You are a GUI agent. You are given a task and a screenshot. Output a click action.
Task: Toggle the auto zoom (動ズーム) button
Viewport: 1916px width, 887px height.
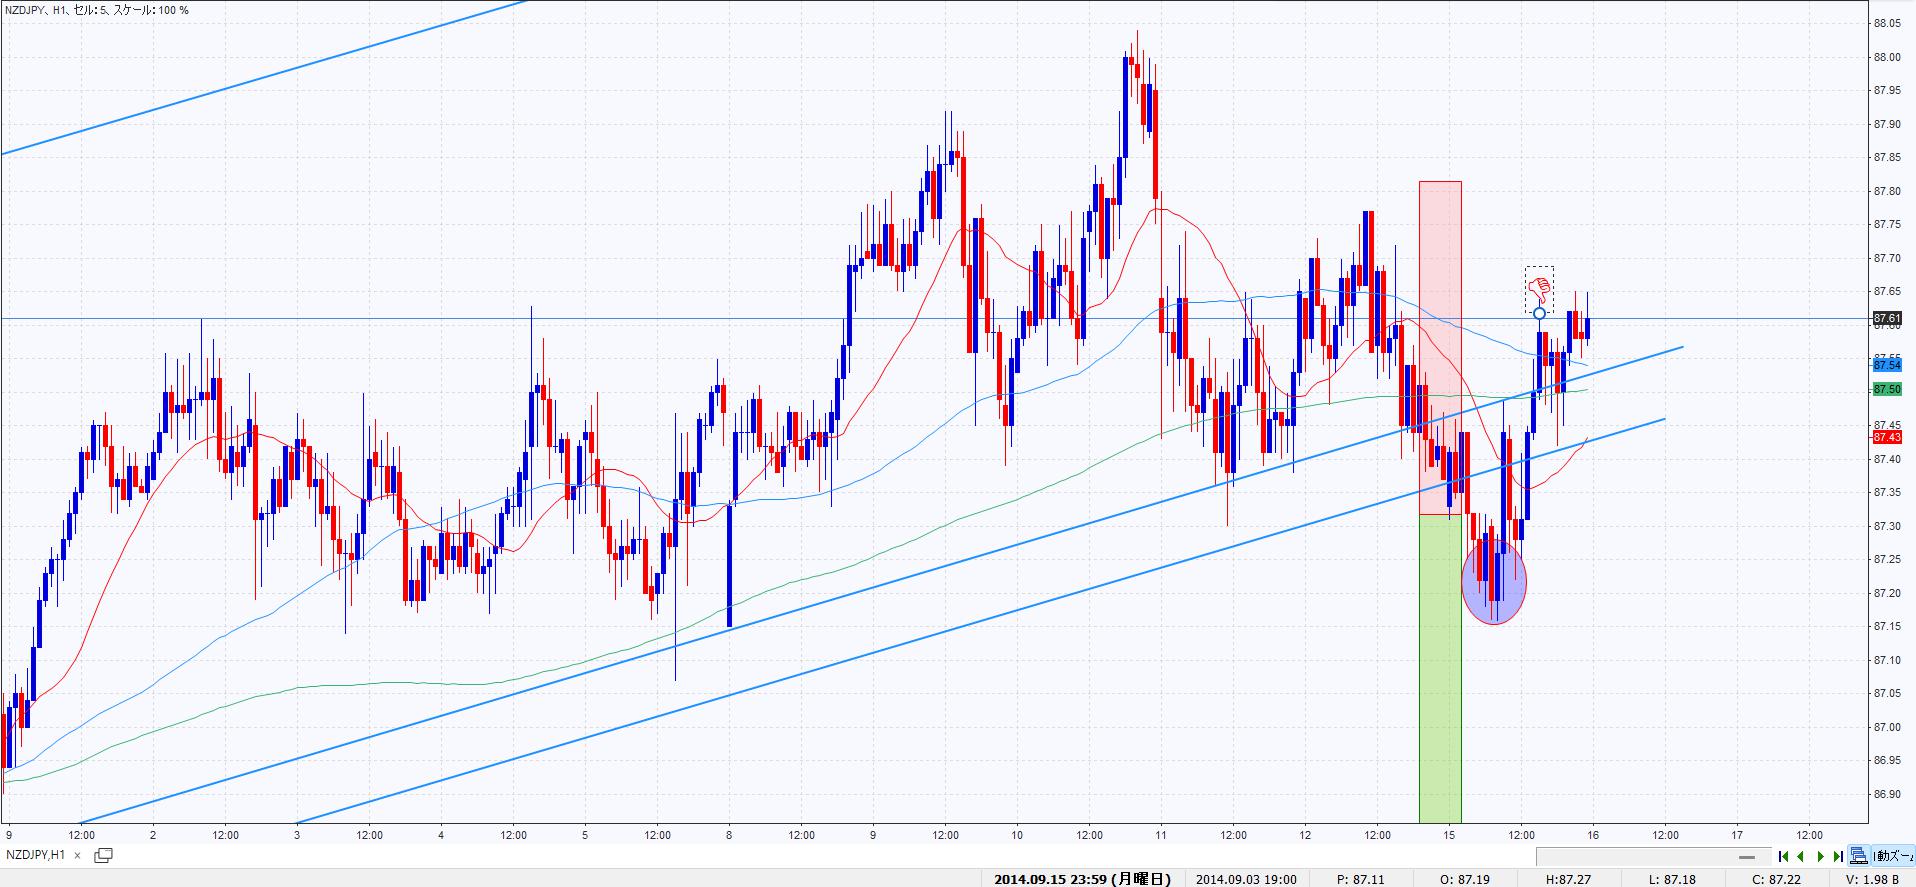click(x=1893, y=856)
